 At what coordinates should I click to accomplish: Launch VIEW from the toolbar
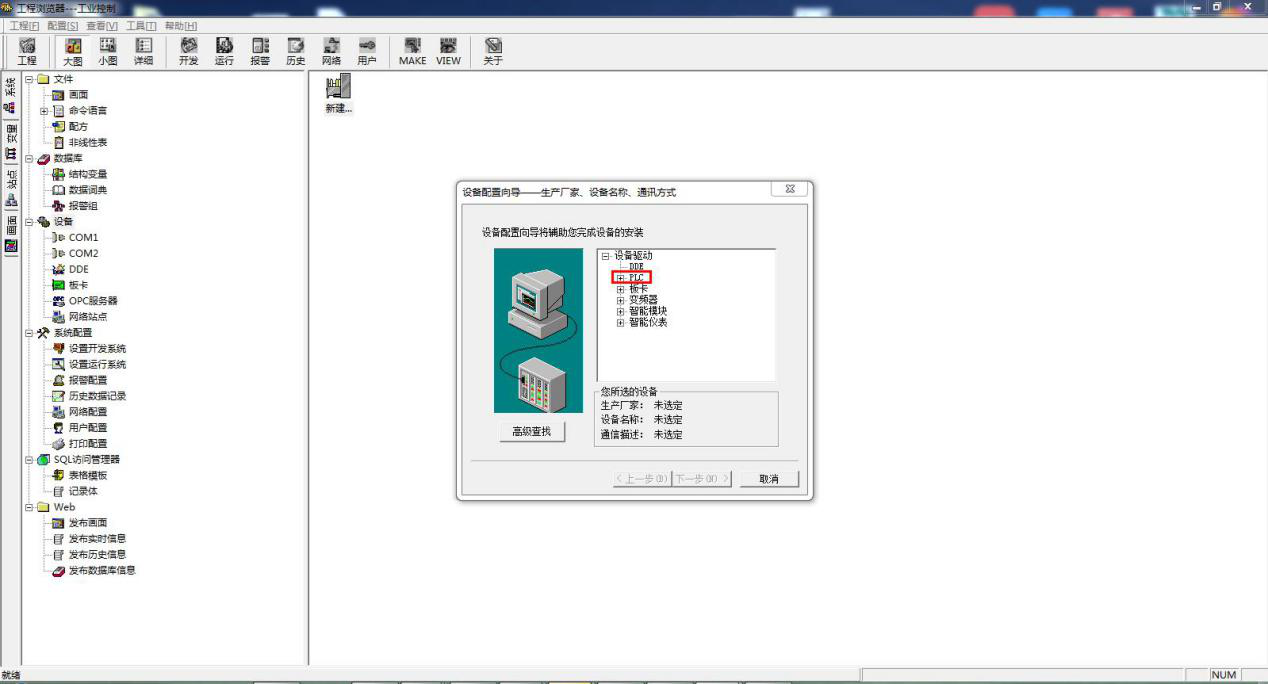(448, 51)
